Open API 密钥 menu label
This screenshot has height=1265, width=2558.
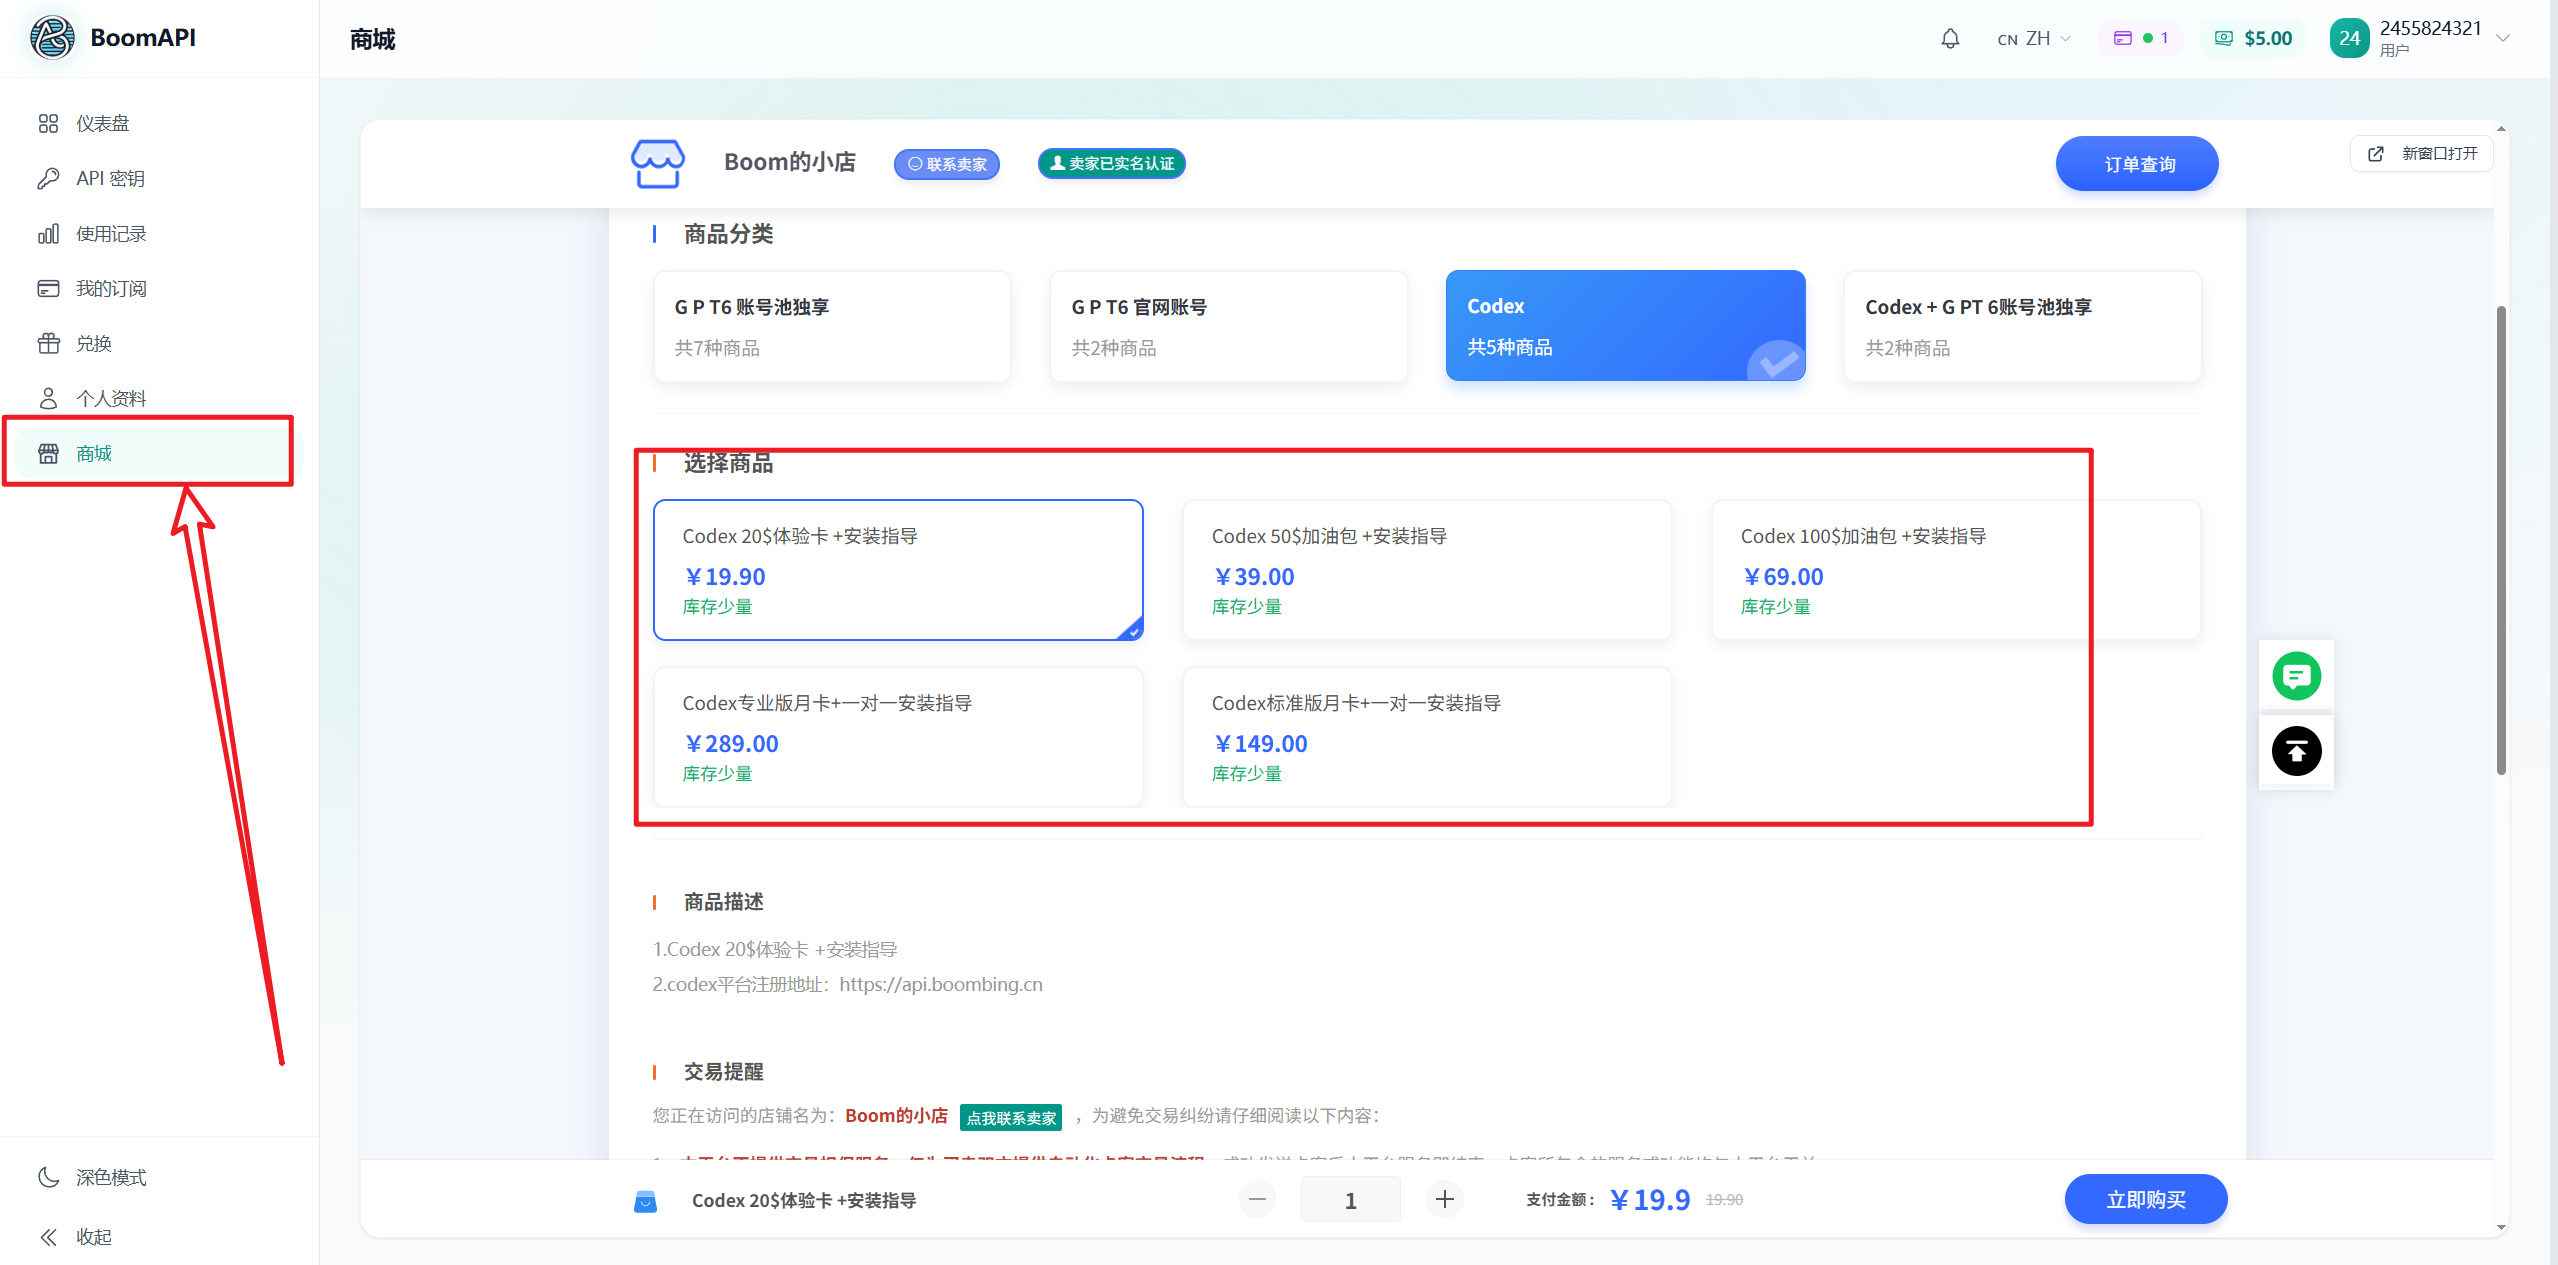point(111,178)
